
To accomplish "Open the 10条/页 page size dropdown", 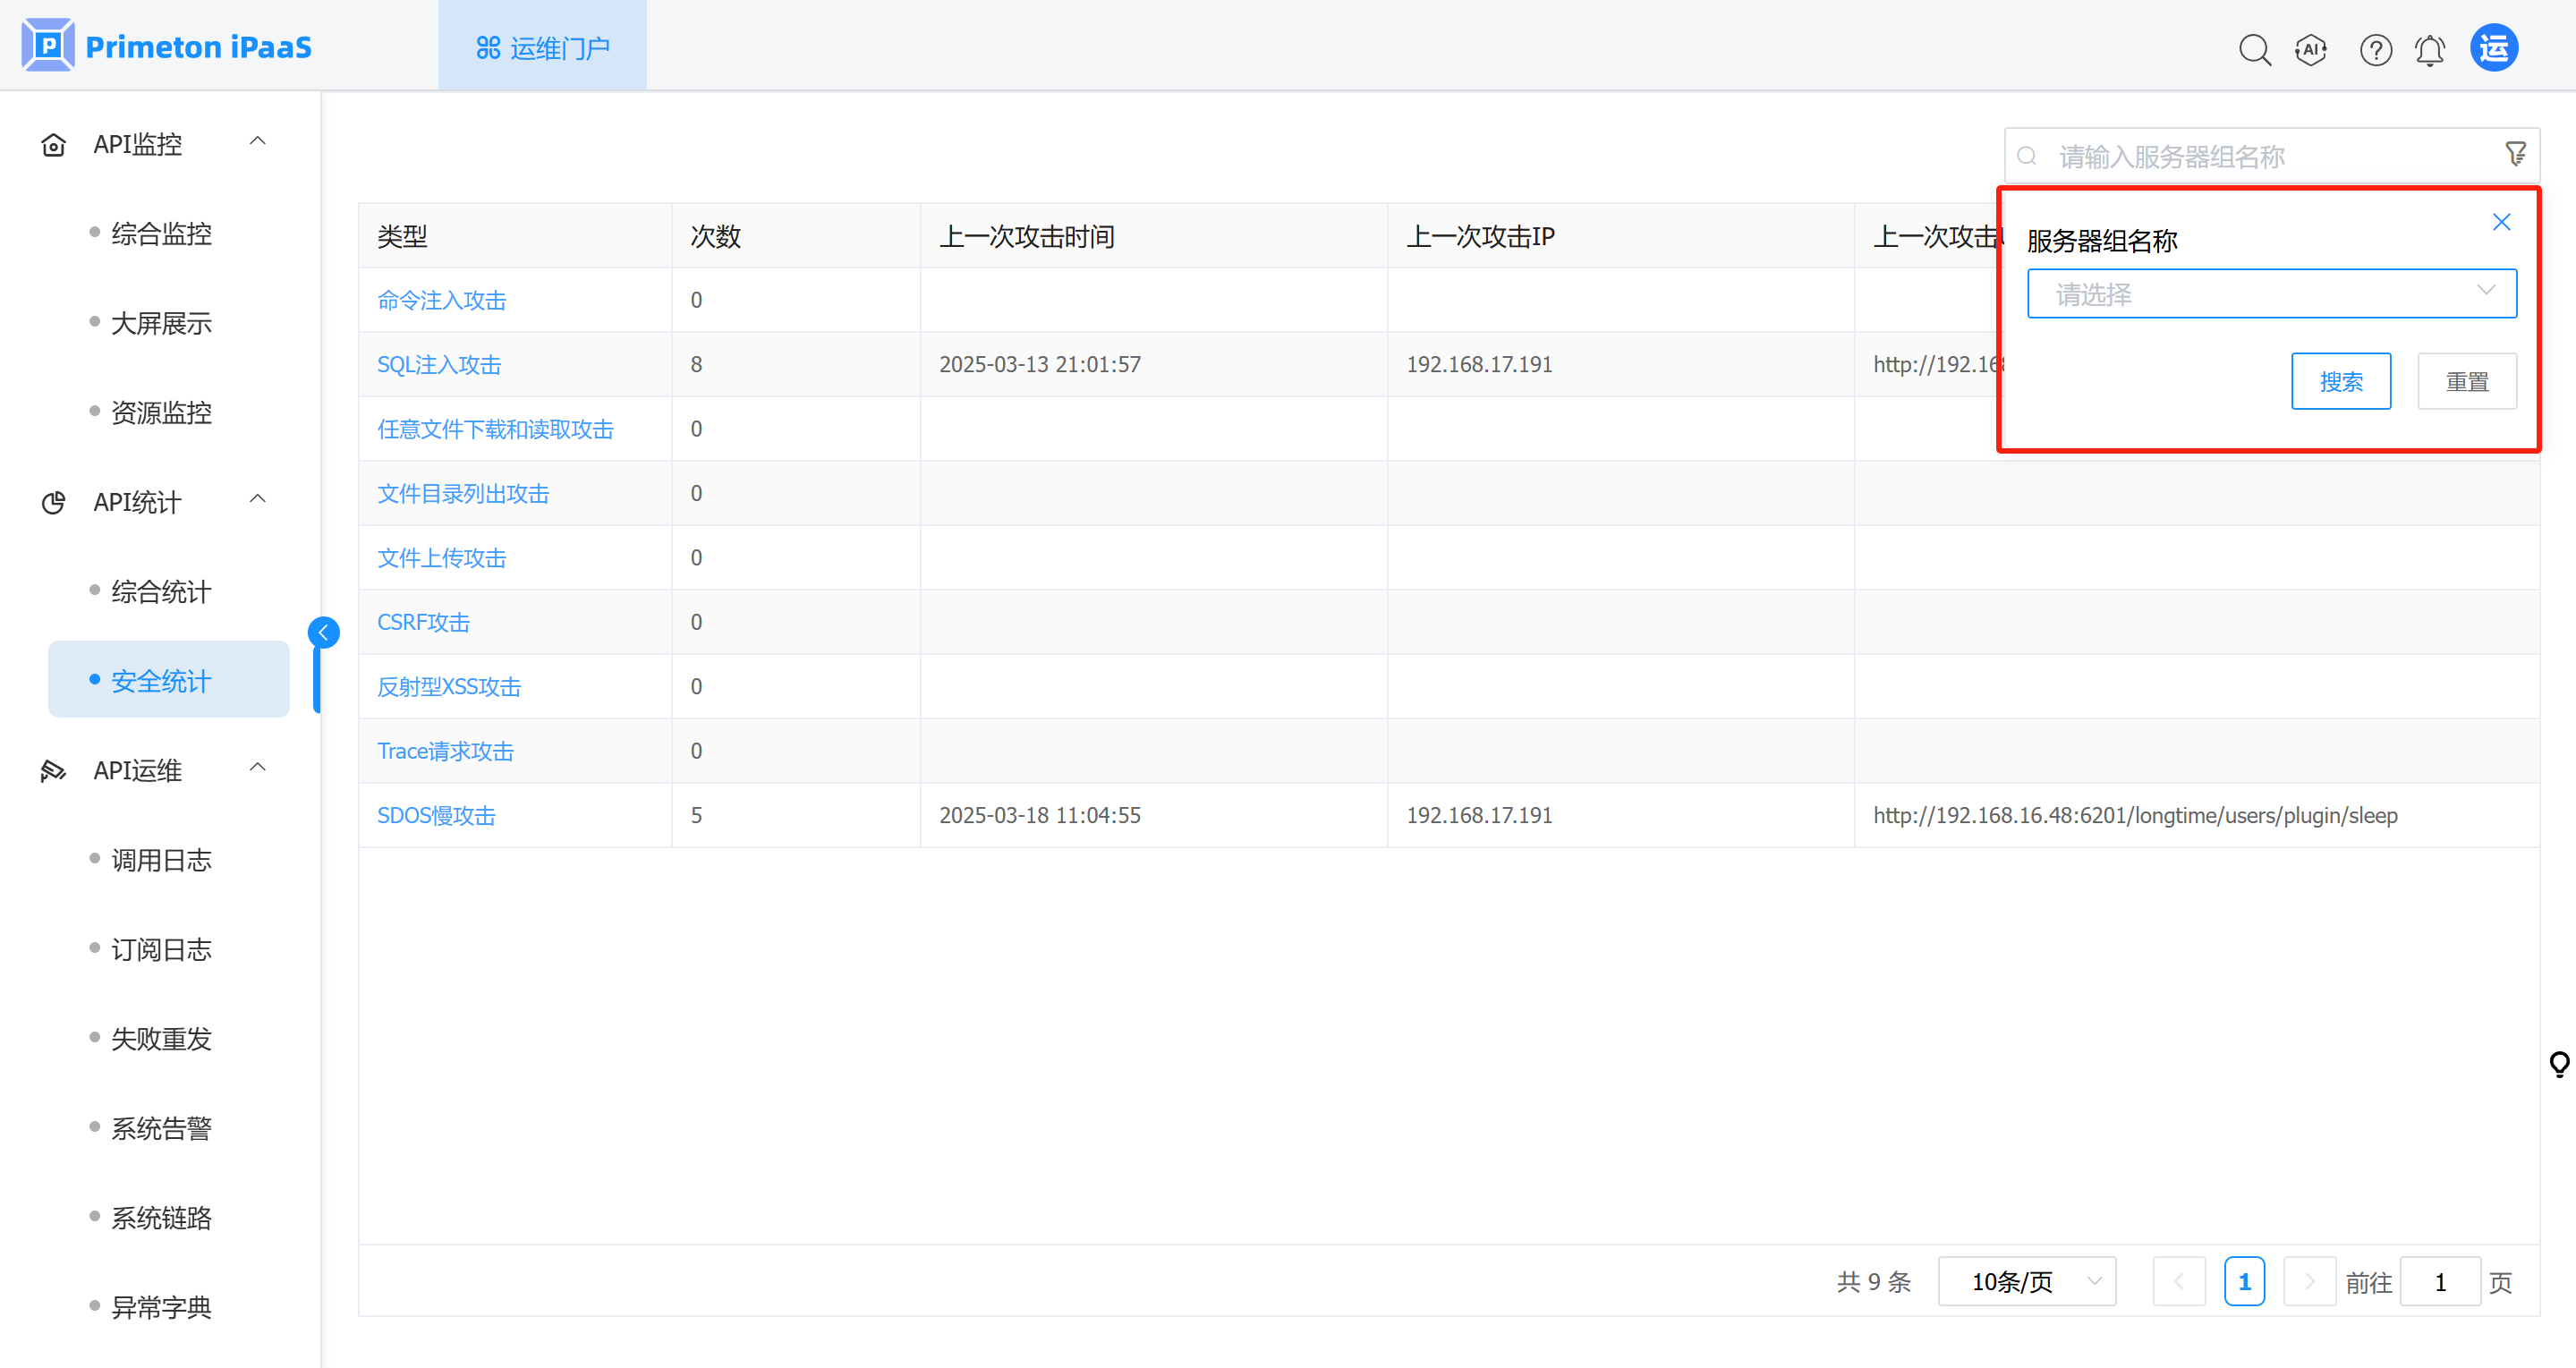I will click(x=2026, y=1281).
